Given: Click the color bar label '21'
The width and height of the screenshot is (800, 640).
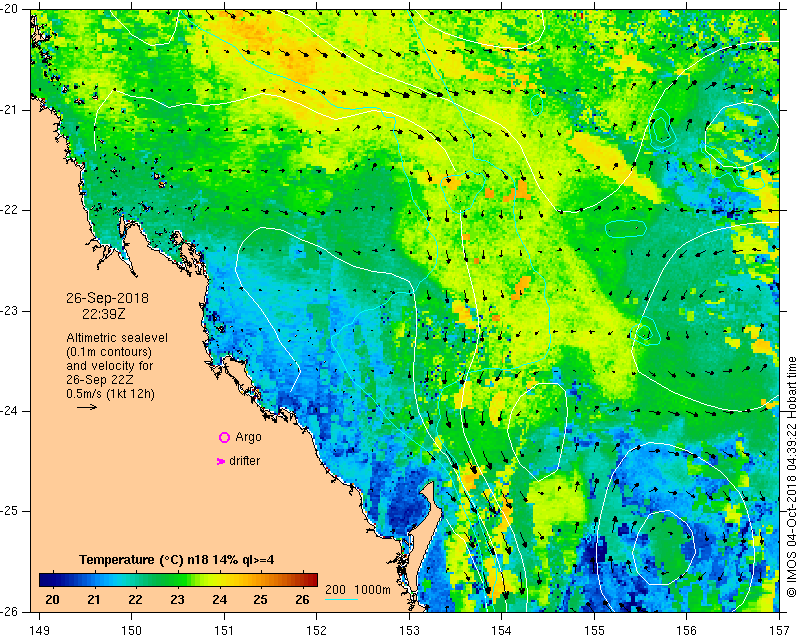Looking at the screenshot, I should (x=93, y=599).
